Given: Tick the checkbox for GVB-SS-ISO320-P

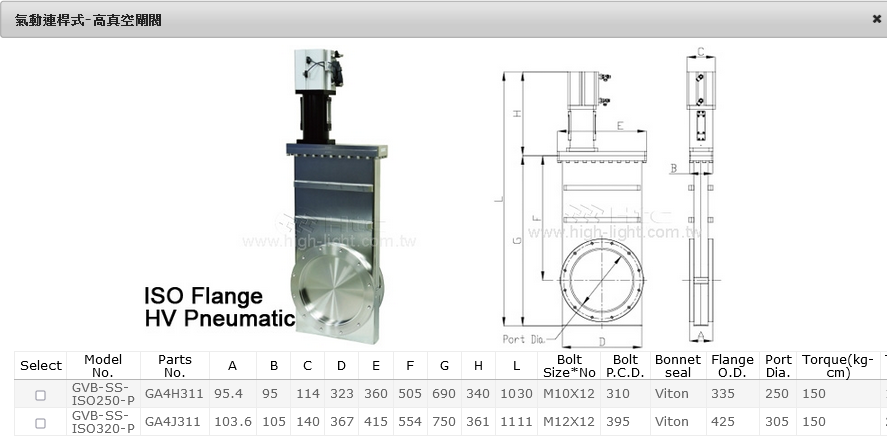Looking at the screenshot, I should [41, 423].
